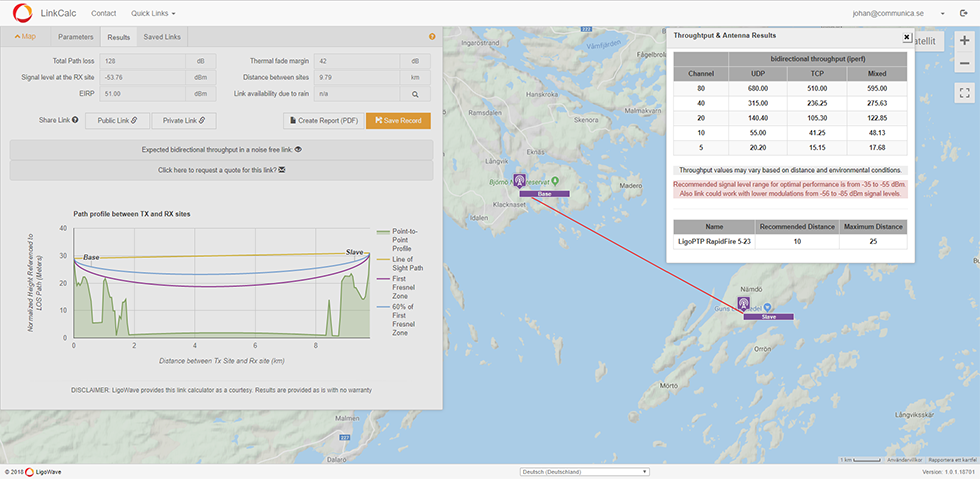980x479 pixels.
Task: Click the Link availability due to rain field
Action: point(357,94)
